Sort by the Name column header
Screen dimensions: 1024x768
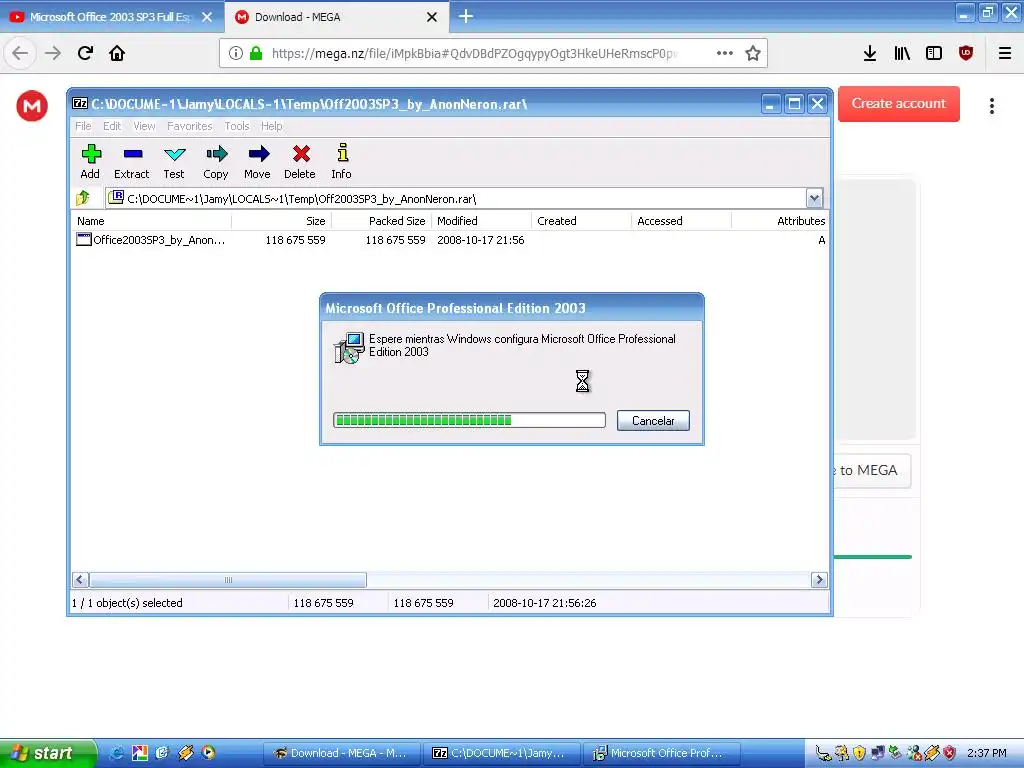152,221
